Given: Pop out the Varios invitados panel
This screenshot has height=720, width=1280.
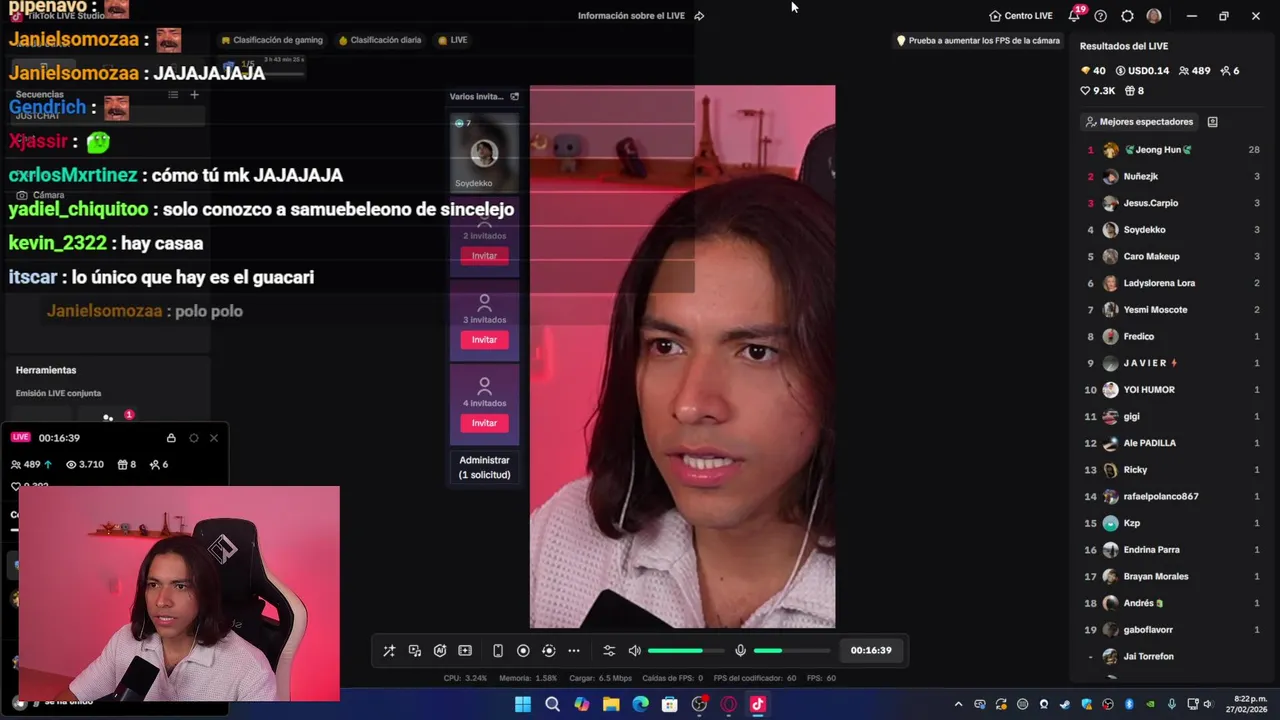Looking at the screenshot, I should click(515, 97).
